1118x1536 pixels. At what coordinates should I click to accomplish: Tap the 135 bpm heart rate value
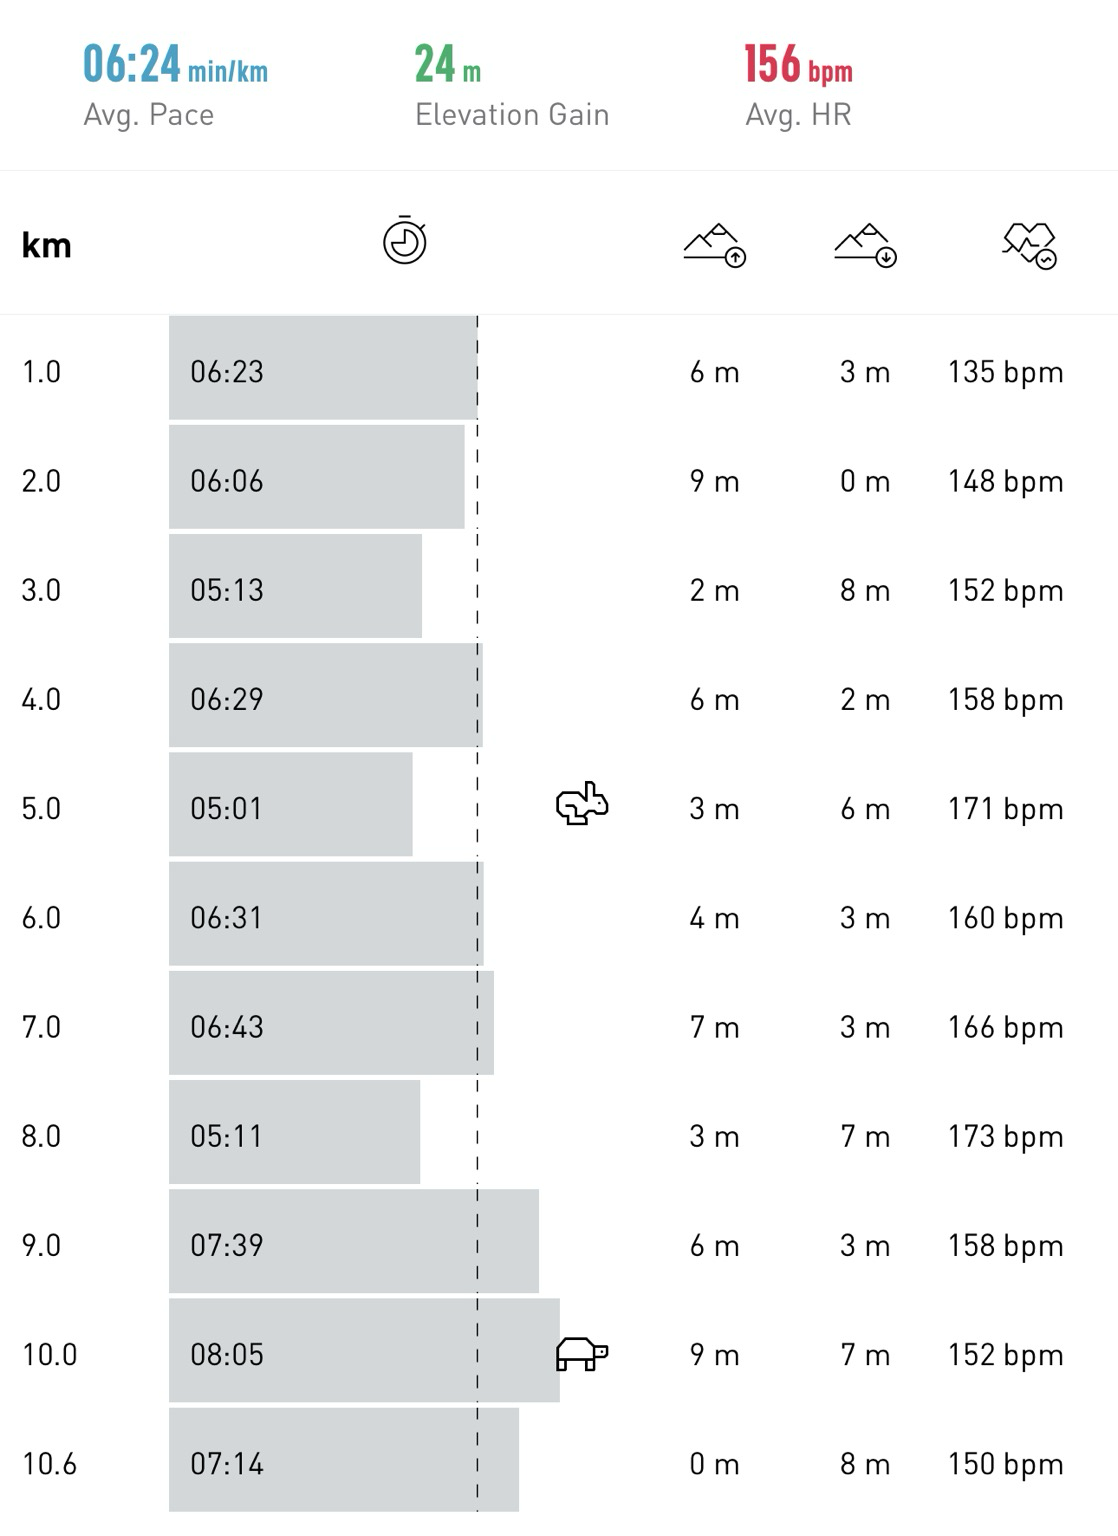pos(1005,373)
